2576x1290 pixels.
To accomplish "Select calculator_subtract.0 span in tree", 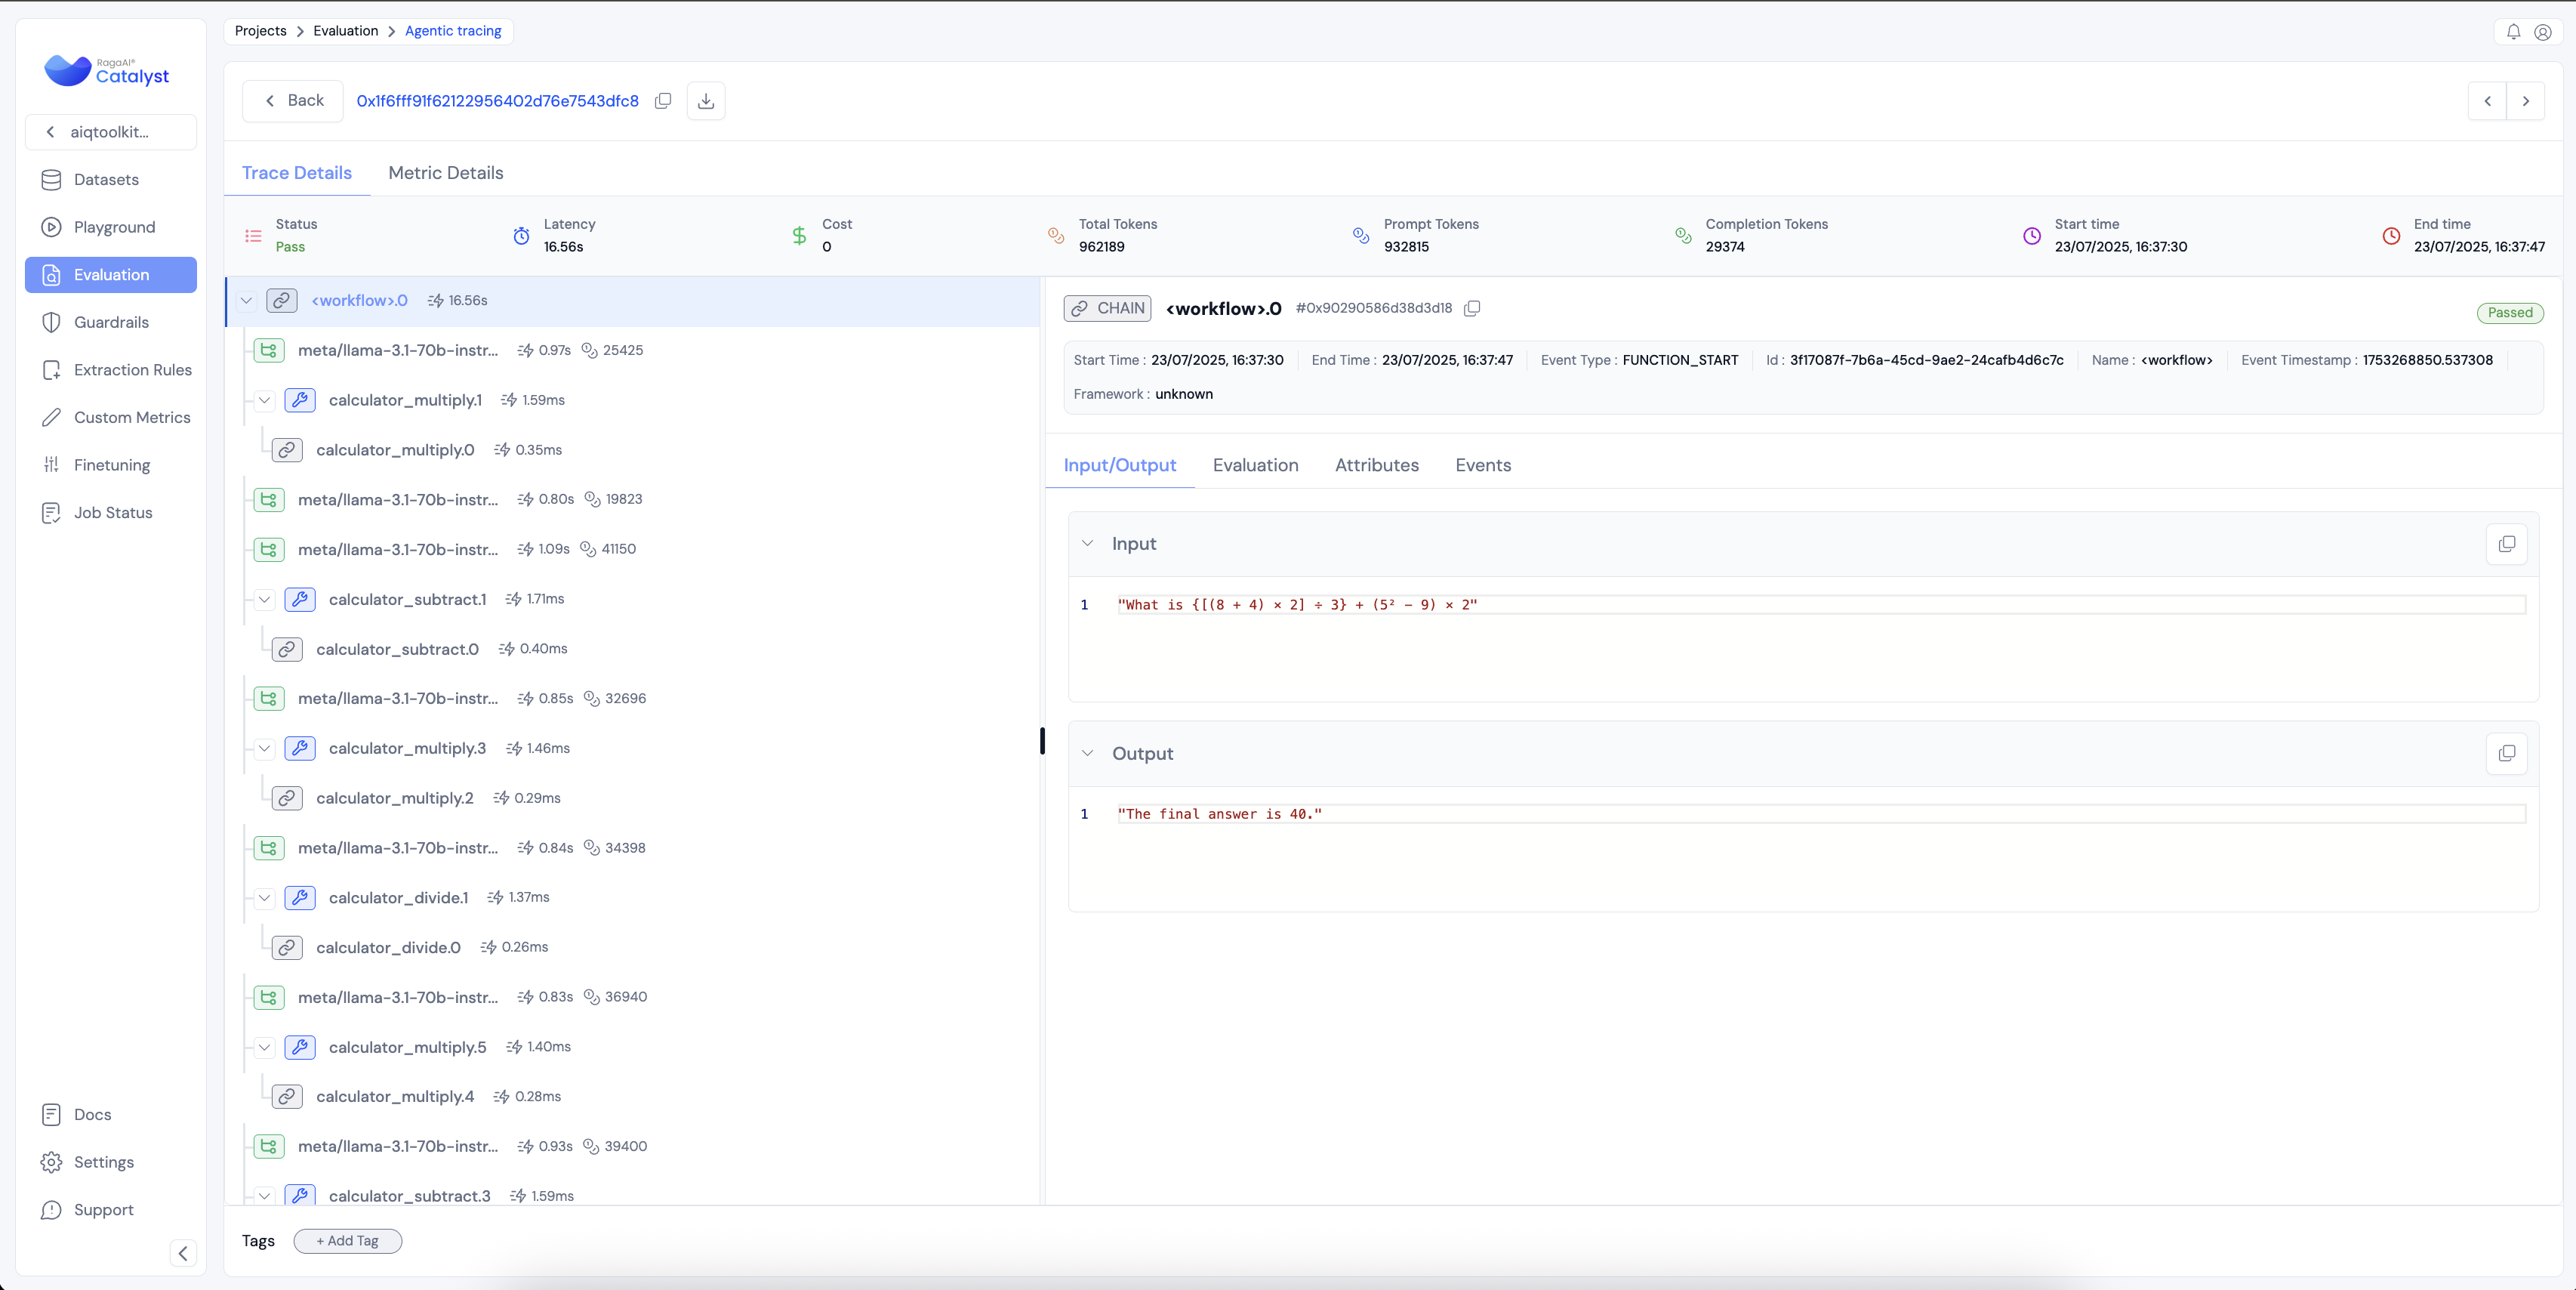I will point(397,650).
